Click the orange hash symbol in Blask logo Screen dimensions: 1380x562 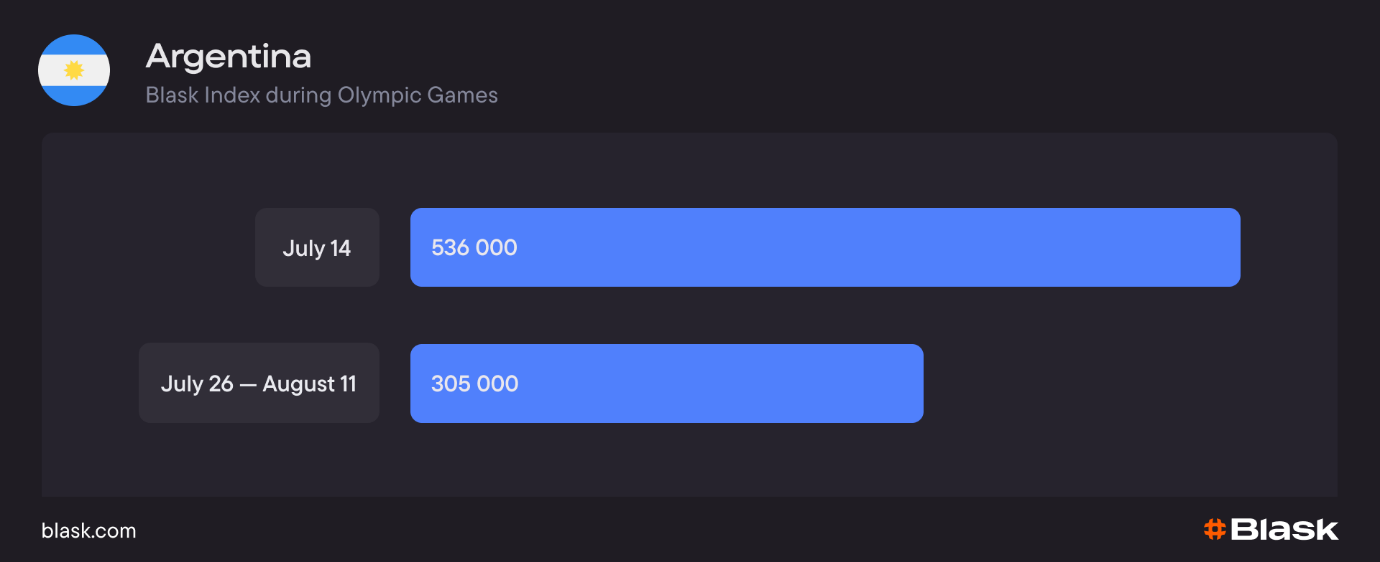1214,529
